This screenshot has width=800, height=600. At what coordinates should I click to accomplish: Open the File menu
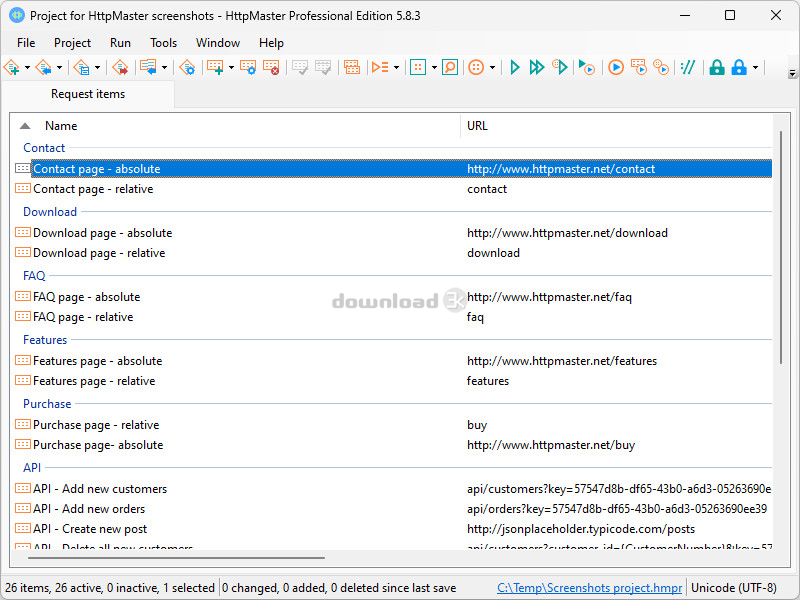click(26, 43)
